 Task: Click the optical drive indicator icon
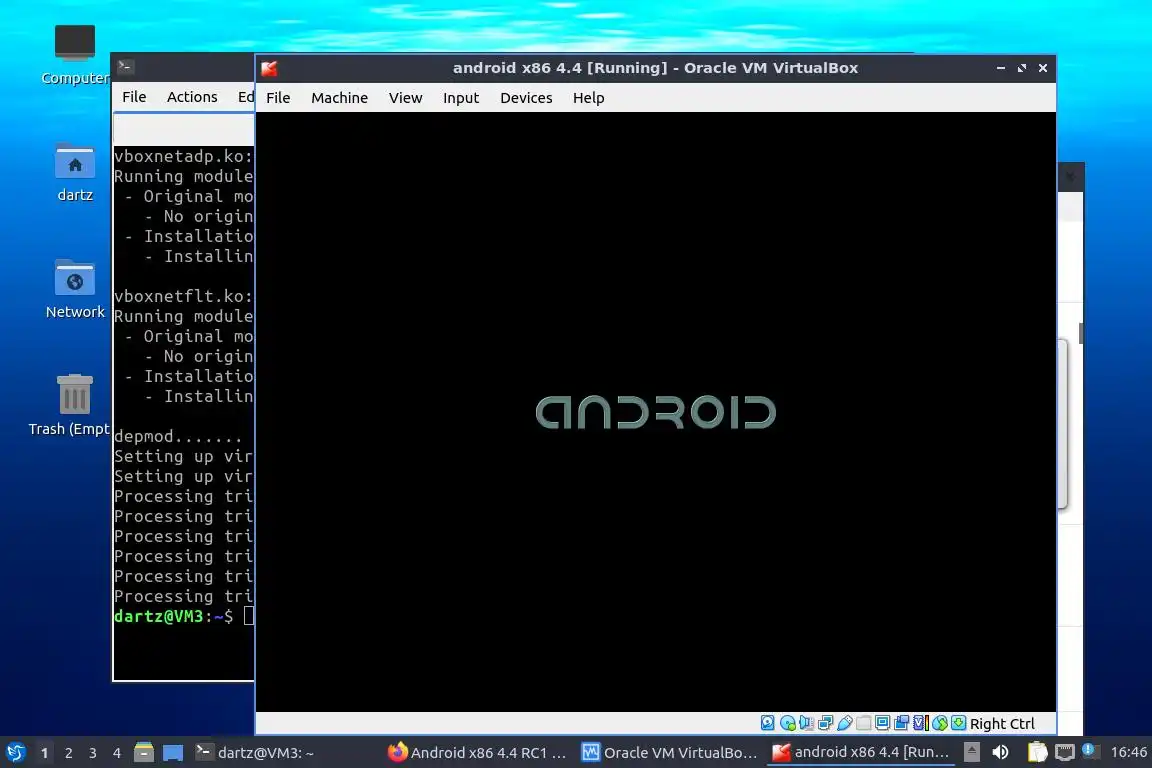click(x=788, y=723)
